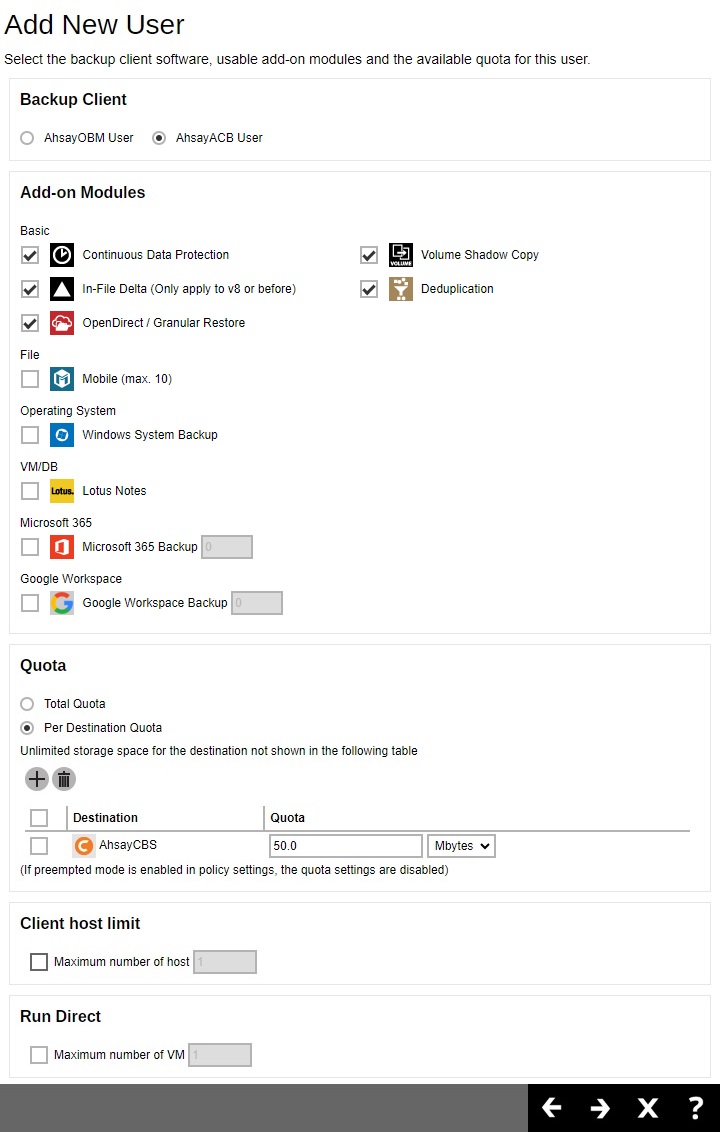Go back with the left arrow
Viewport: 720px width, 1132px height.
(552, 1107)
